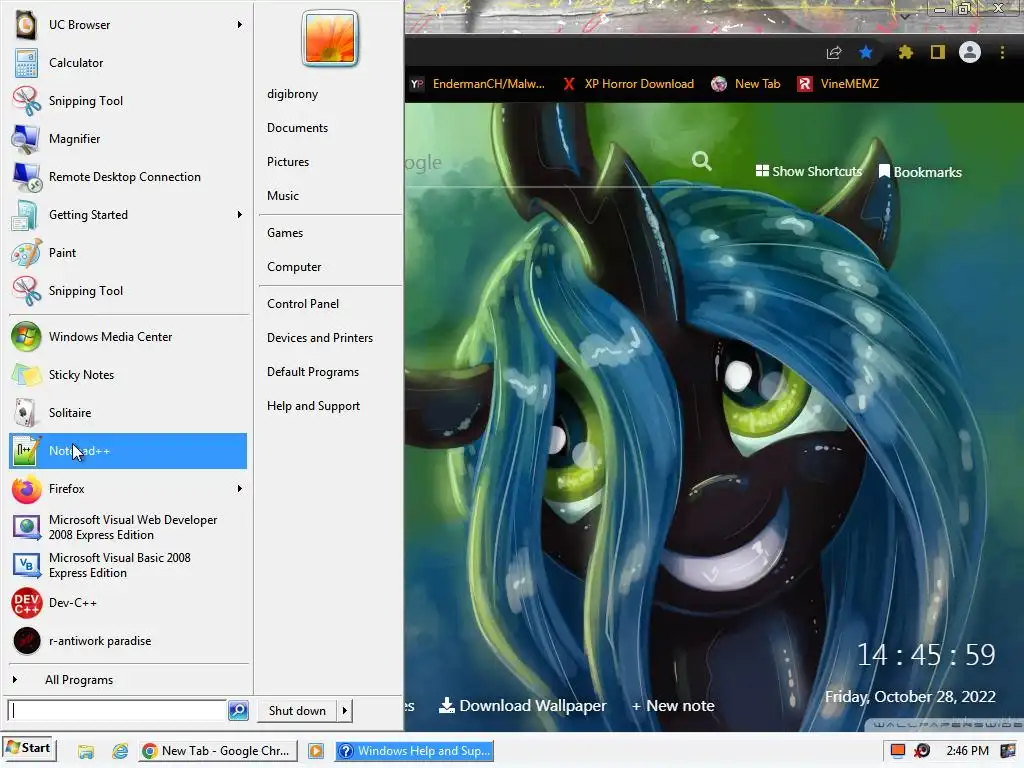Launch the Magnifier icon
The image size is (1024, 768).
click(x=26, y=139)
